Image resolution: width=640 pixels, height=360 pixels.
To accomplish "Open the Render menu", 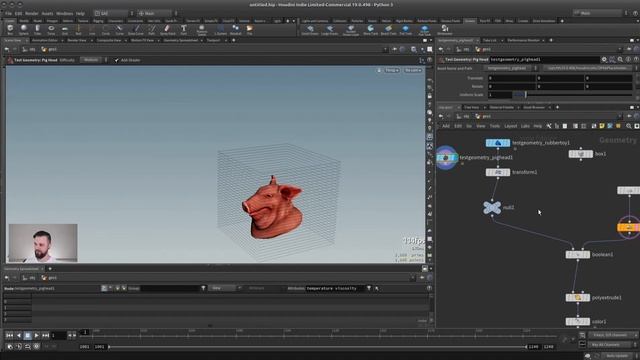I will pyautogui.click(x=32, y=13).
